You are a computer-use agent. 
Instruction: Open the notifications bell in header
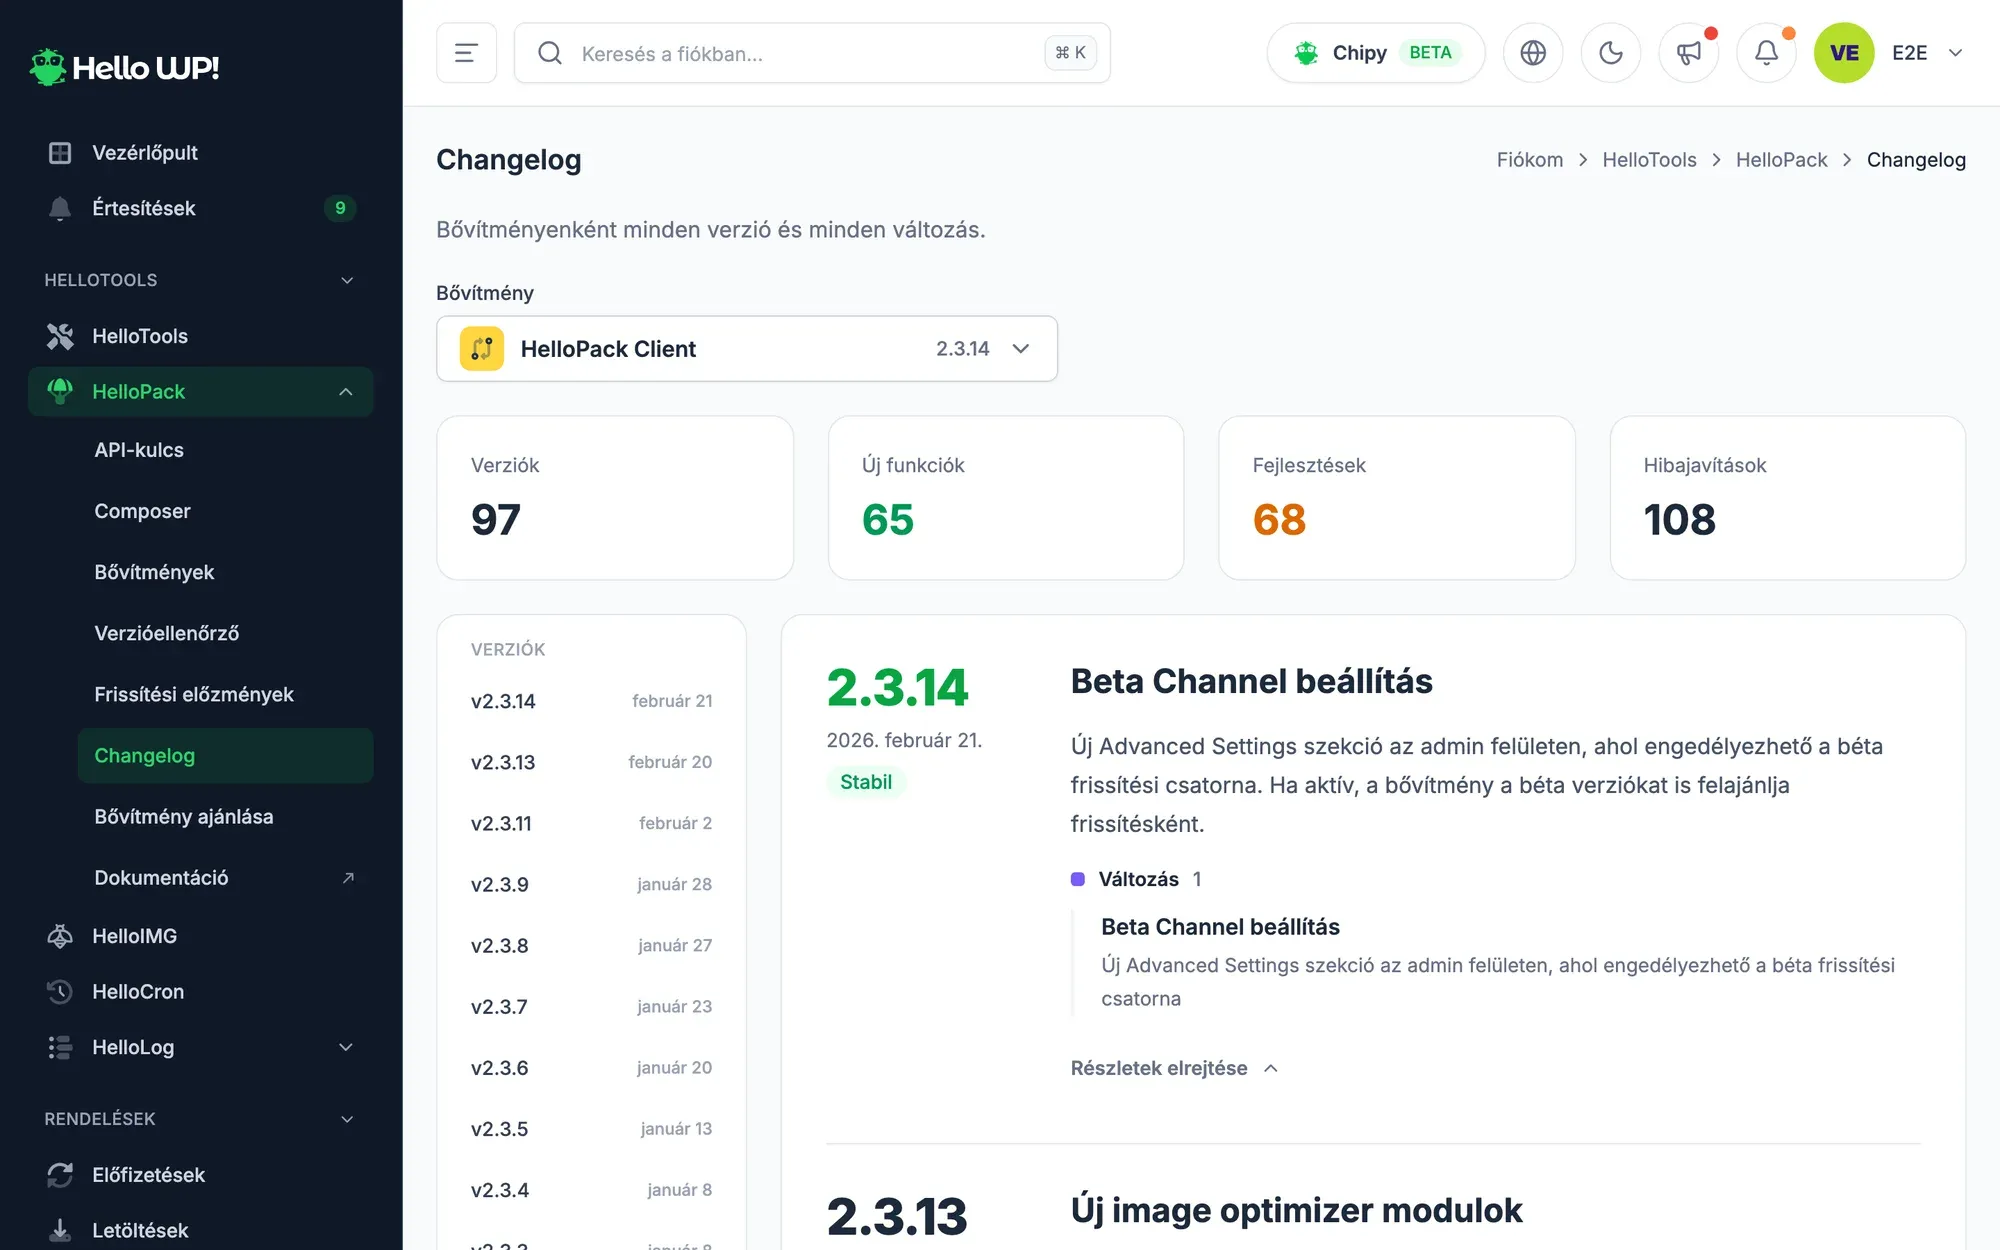click(x=1767, y=53)
